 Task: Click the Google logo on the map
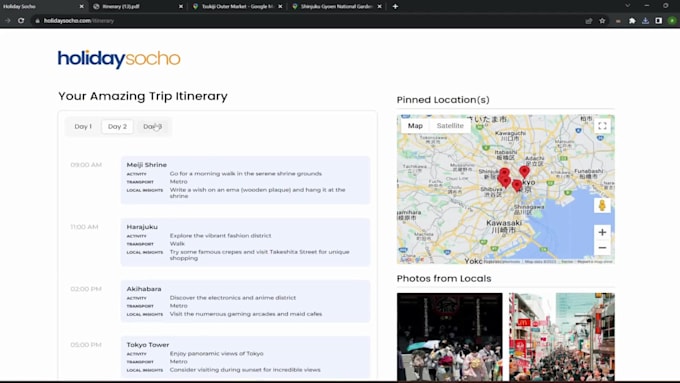pos(412,259)
